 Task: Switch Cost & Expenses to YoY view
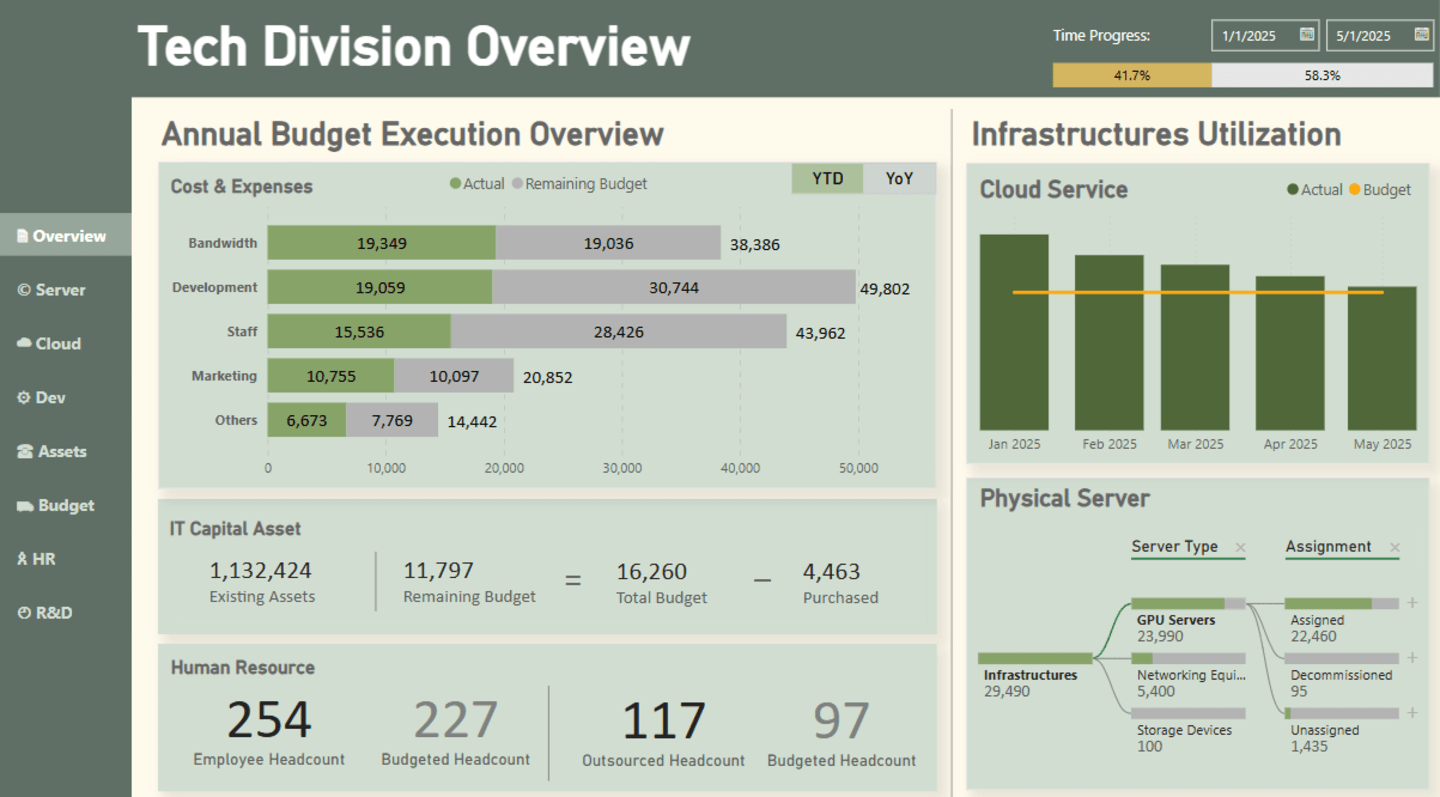[x=899, y=179]
